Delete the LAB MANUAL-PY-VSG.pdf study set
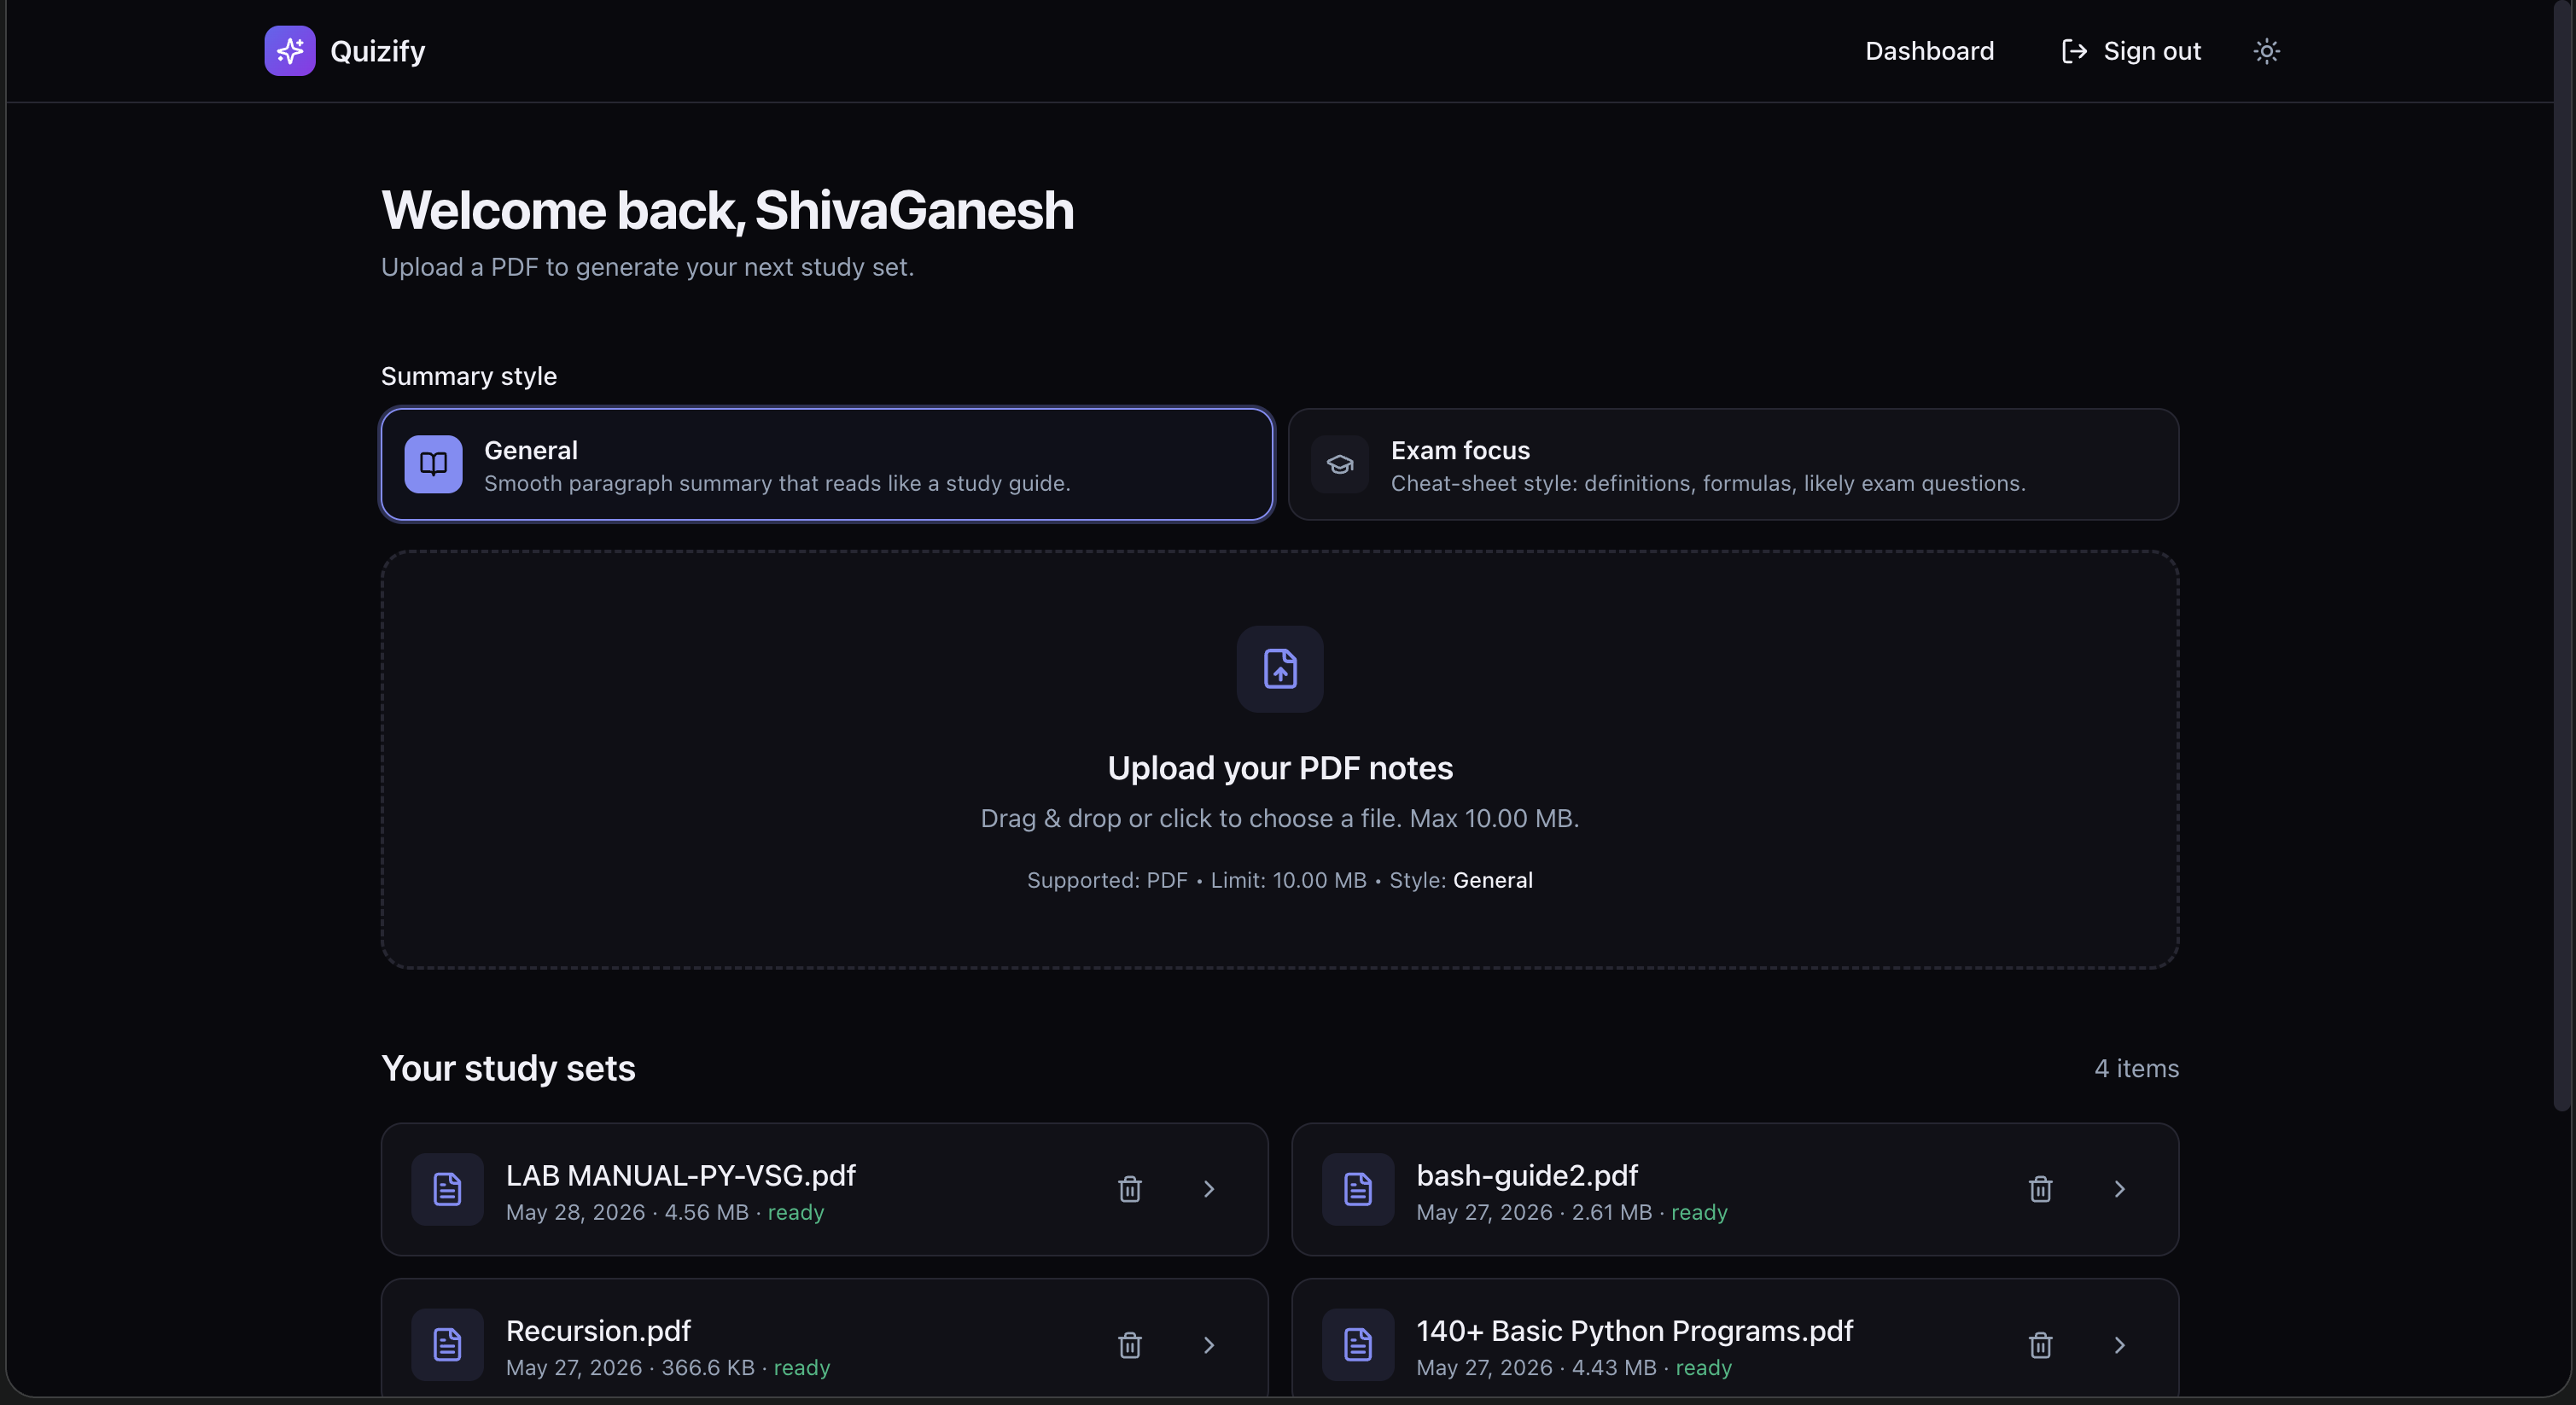 point(1130,1189)
